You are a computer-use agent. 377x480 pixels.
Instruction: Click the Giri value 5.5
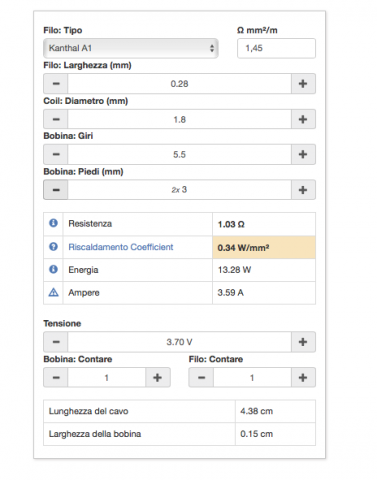click(179, 154)
